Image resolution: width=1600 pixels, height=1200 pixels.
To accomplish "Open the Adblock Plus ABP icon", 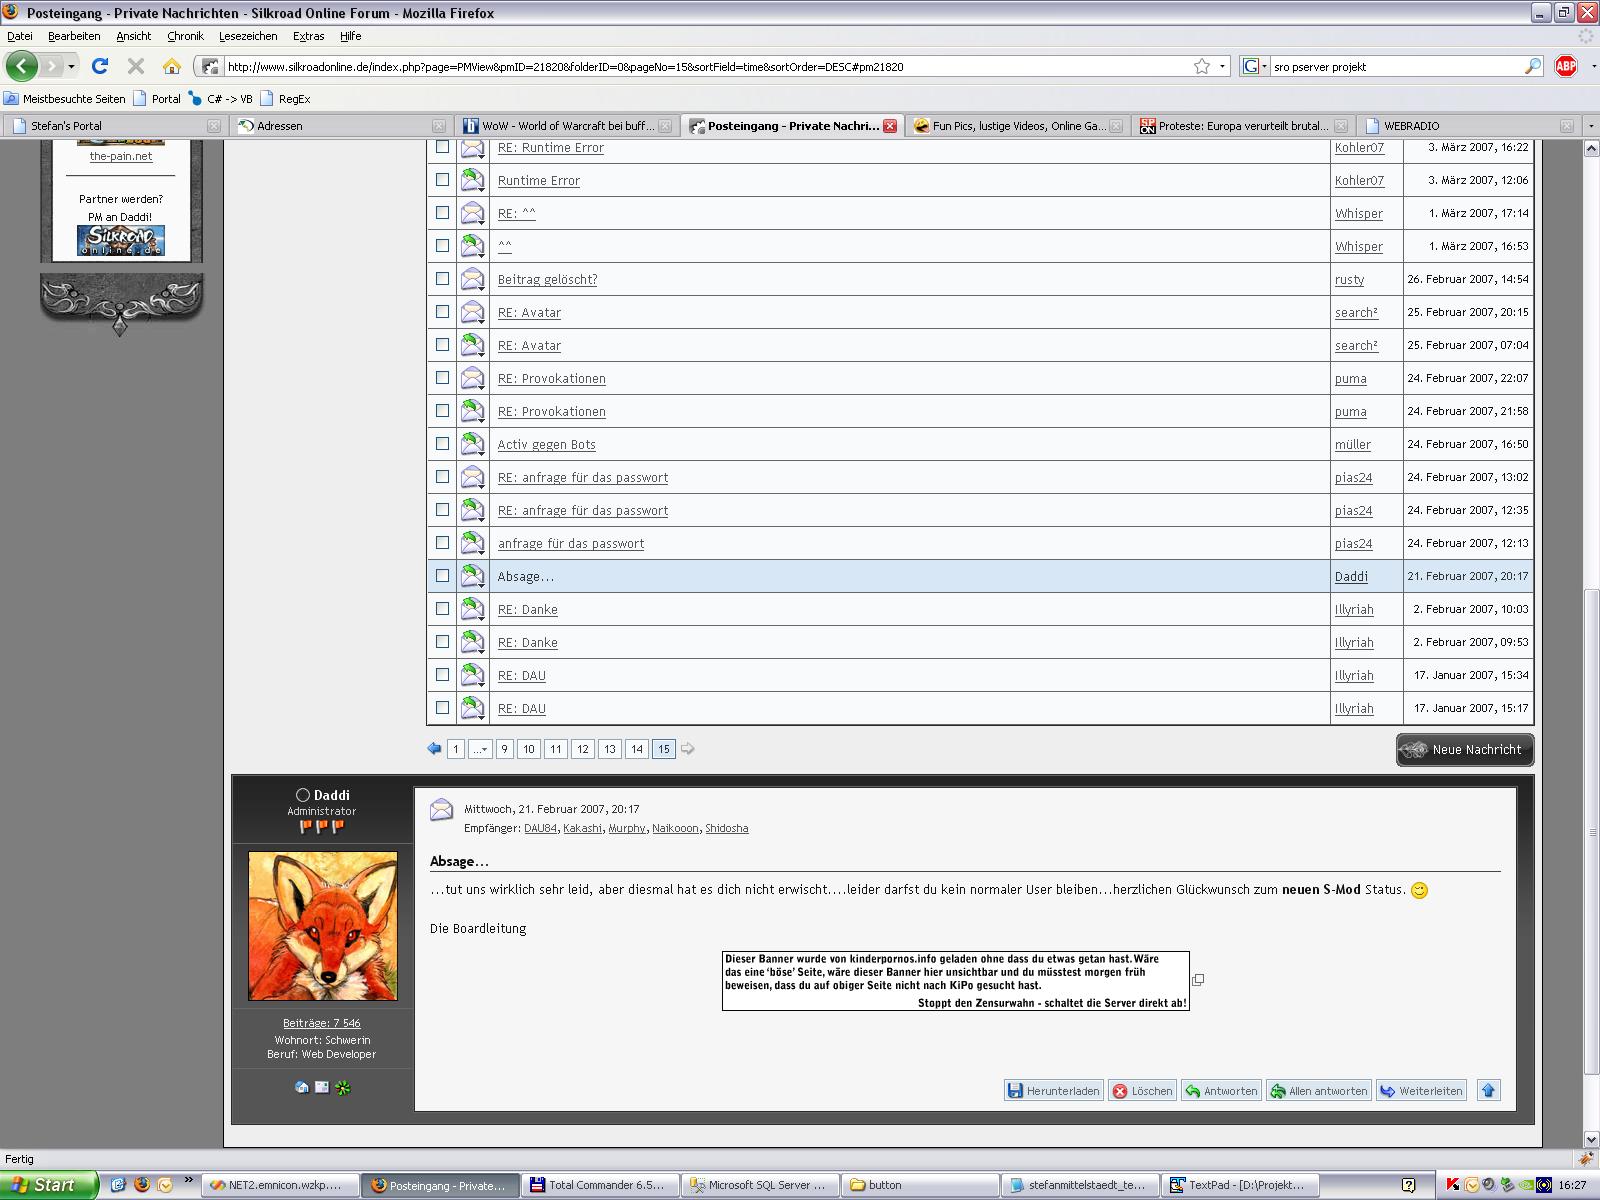I will [1566, 66].
